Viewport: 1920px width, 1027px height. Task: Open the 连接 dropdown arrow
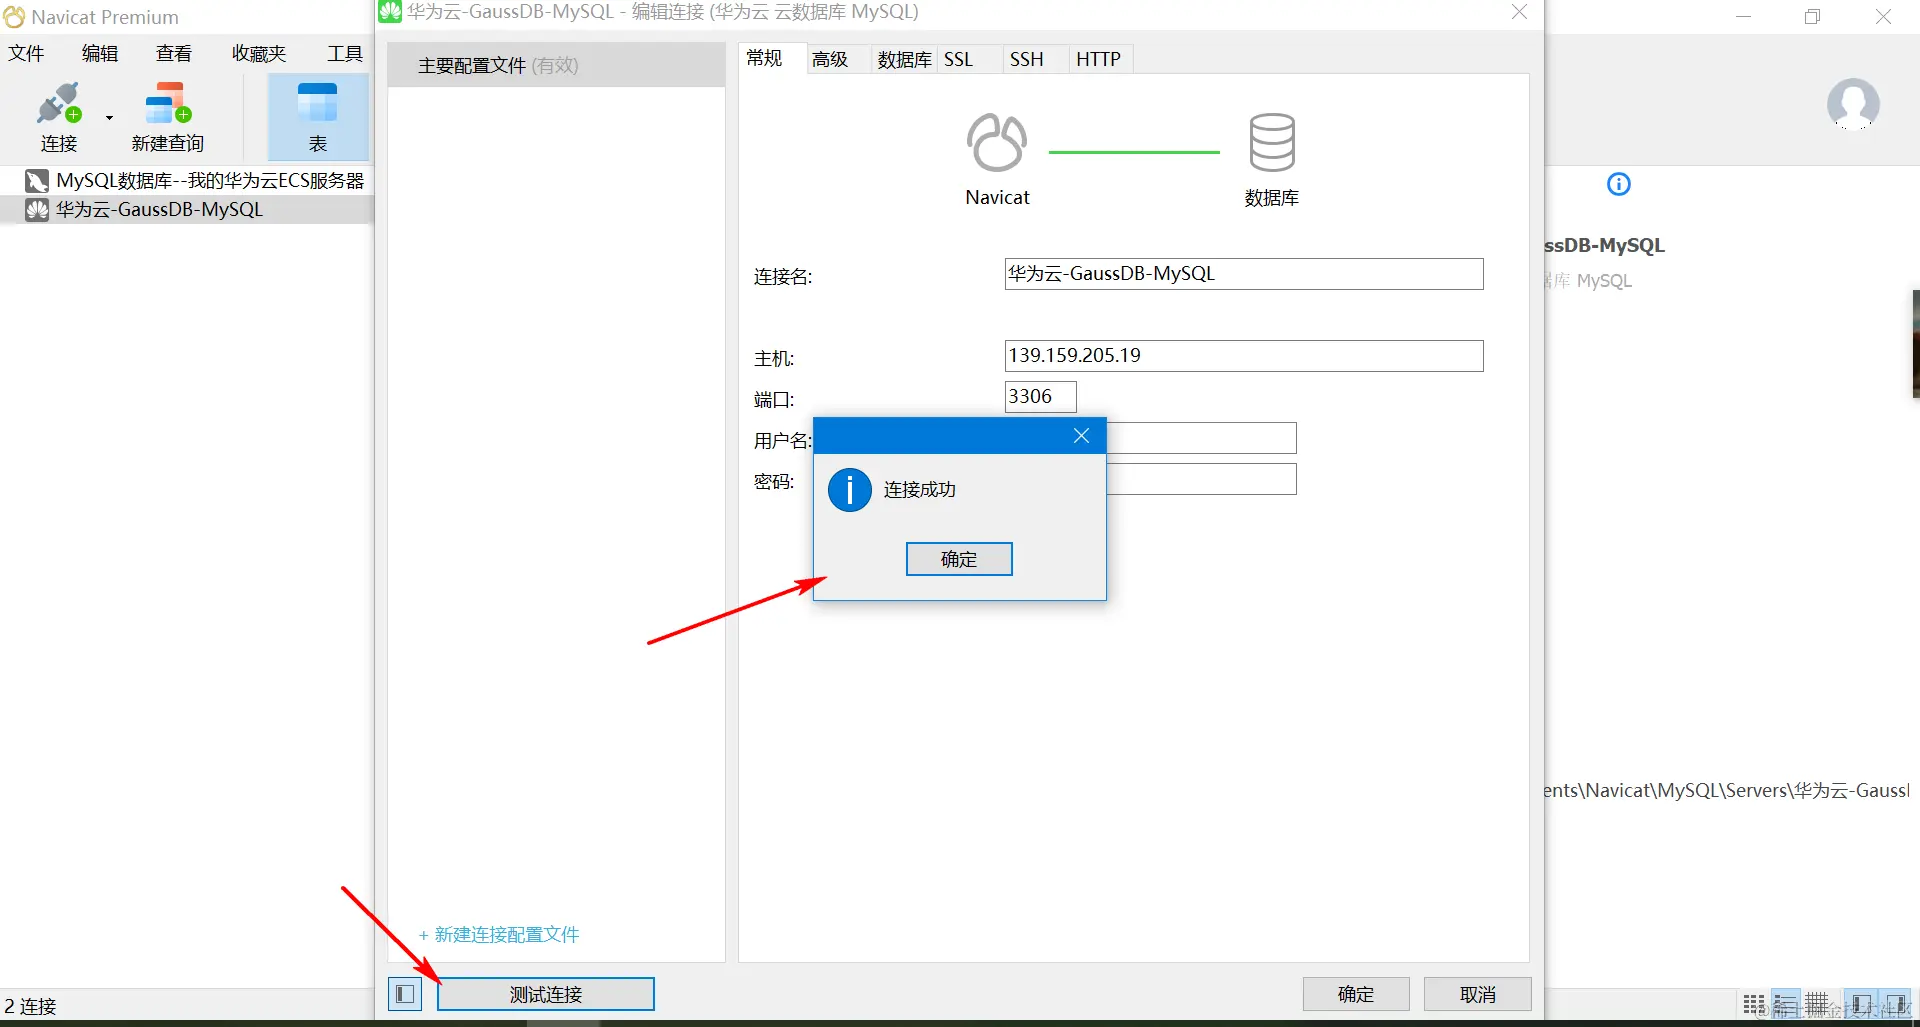tap(109, 118)
